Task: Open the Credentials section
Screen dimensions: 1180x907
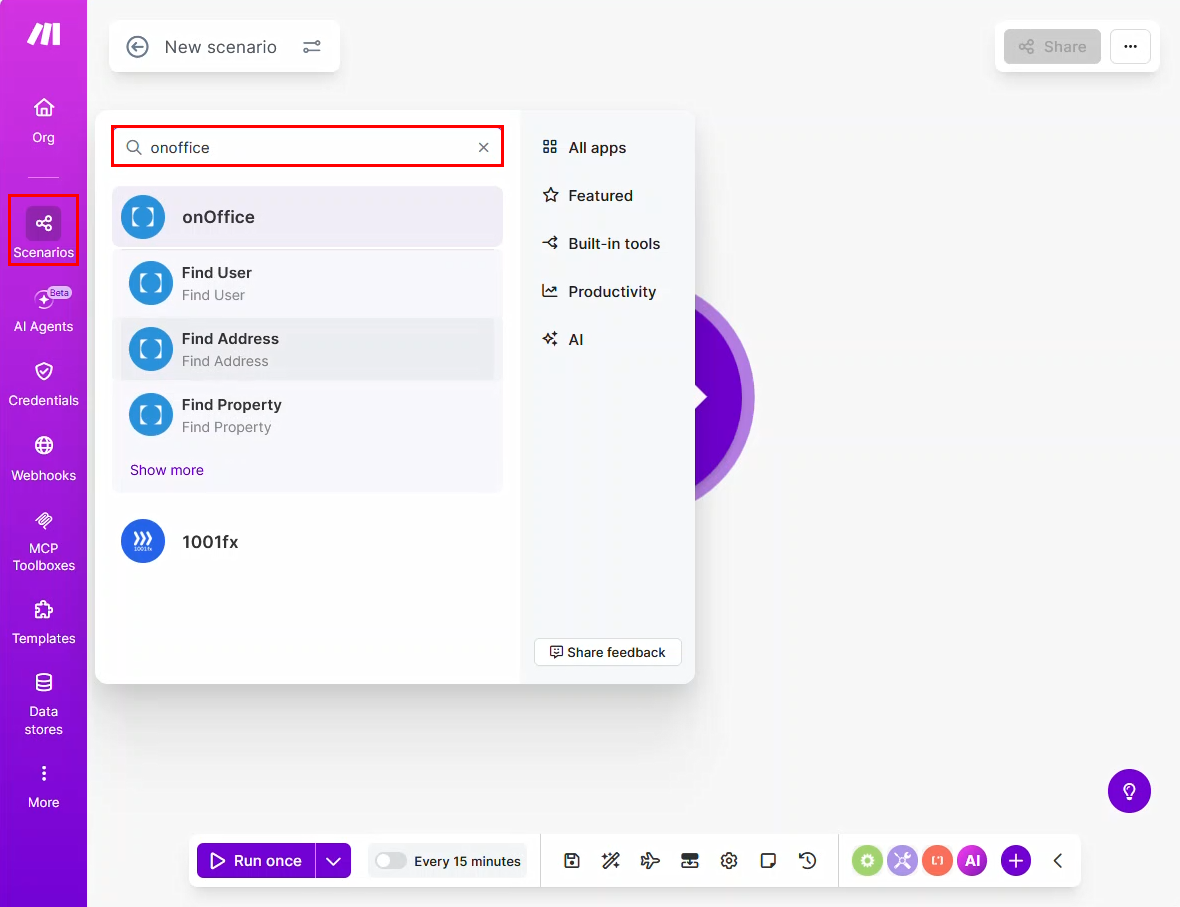Action: click(44, 384)
